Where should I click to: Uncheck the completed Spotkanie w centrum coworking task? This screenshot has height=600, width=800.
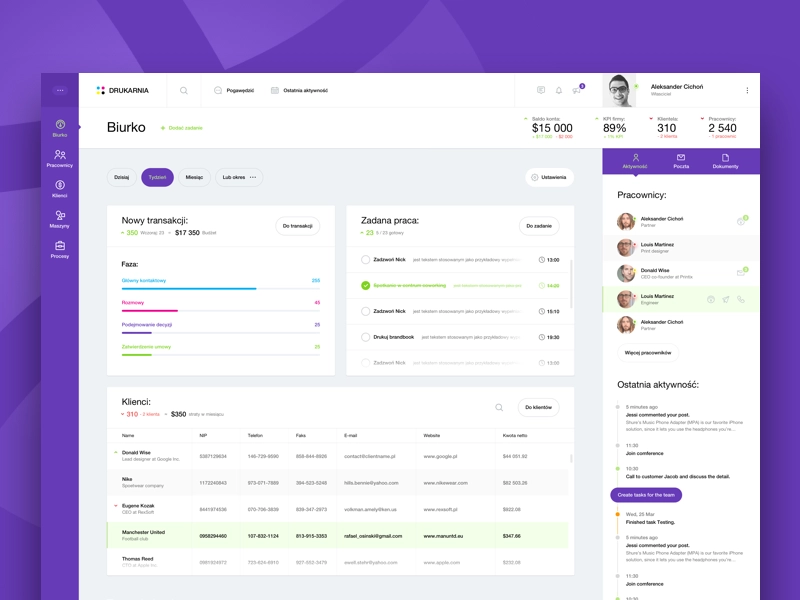click(x=365, y=285)
